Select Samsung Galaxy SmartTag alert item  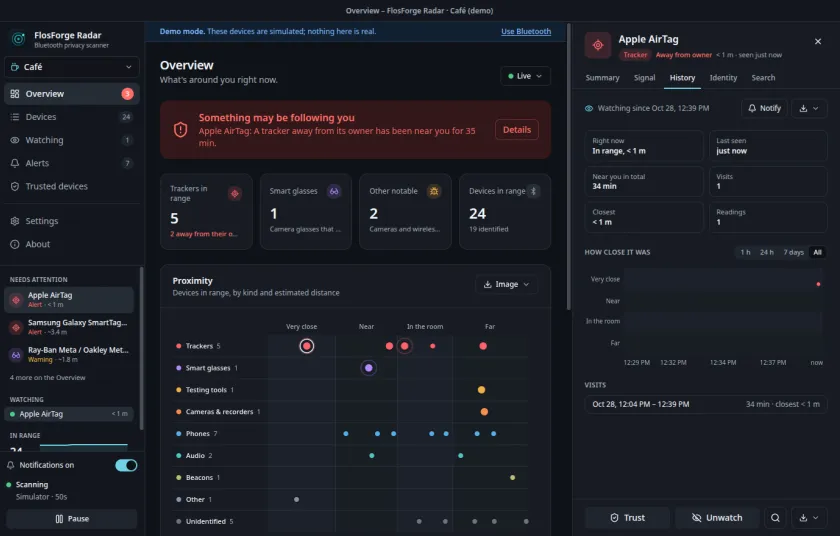point(69,327)
